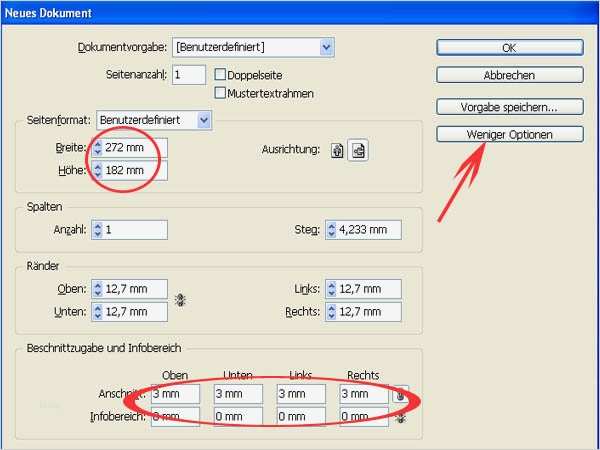The image size is (600, 450).
Task: Click the Ränder Unten value field
Action: click(x=135, y=312)
